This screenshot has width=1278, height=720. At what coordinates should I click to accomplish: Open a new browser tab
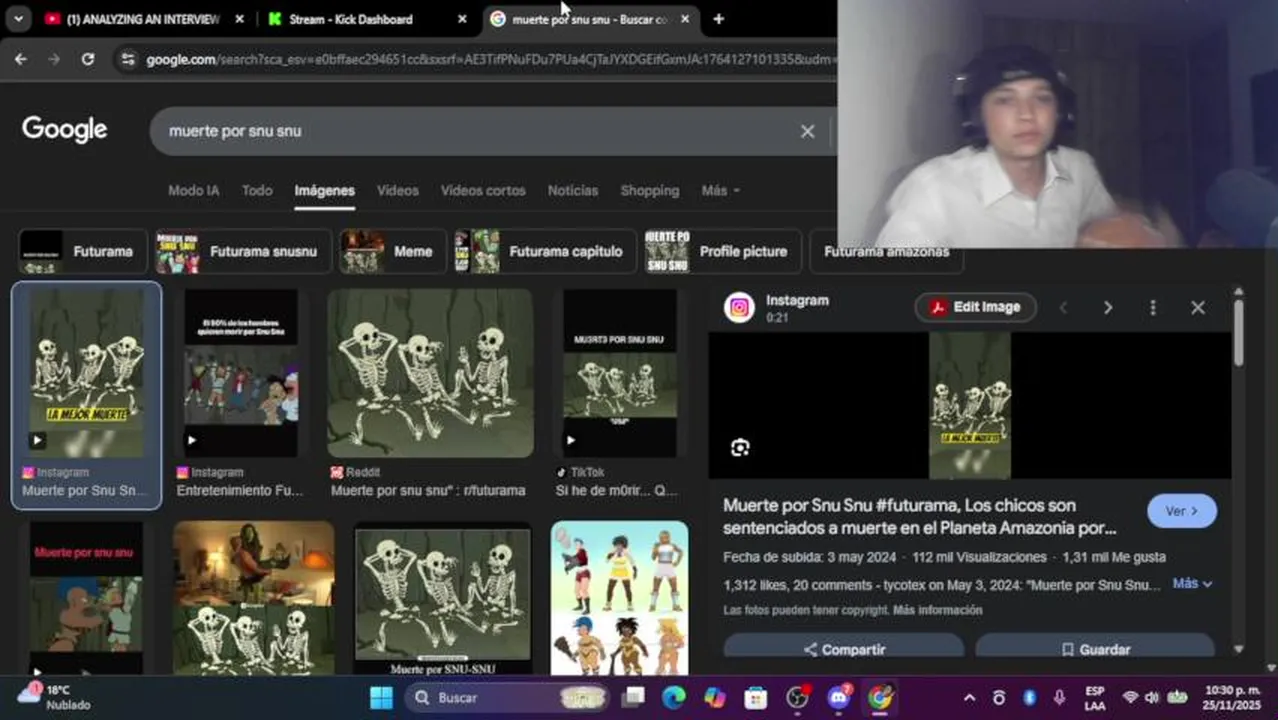click(x=718, y=19)
